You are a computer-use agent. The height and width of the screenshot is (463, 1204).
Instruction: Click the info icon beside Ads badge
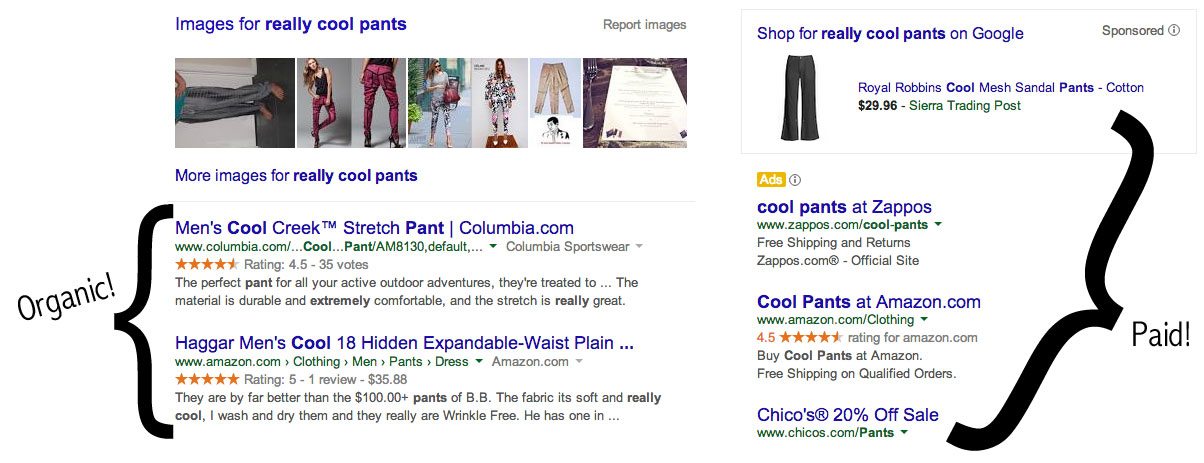click(x=795, y=180)
